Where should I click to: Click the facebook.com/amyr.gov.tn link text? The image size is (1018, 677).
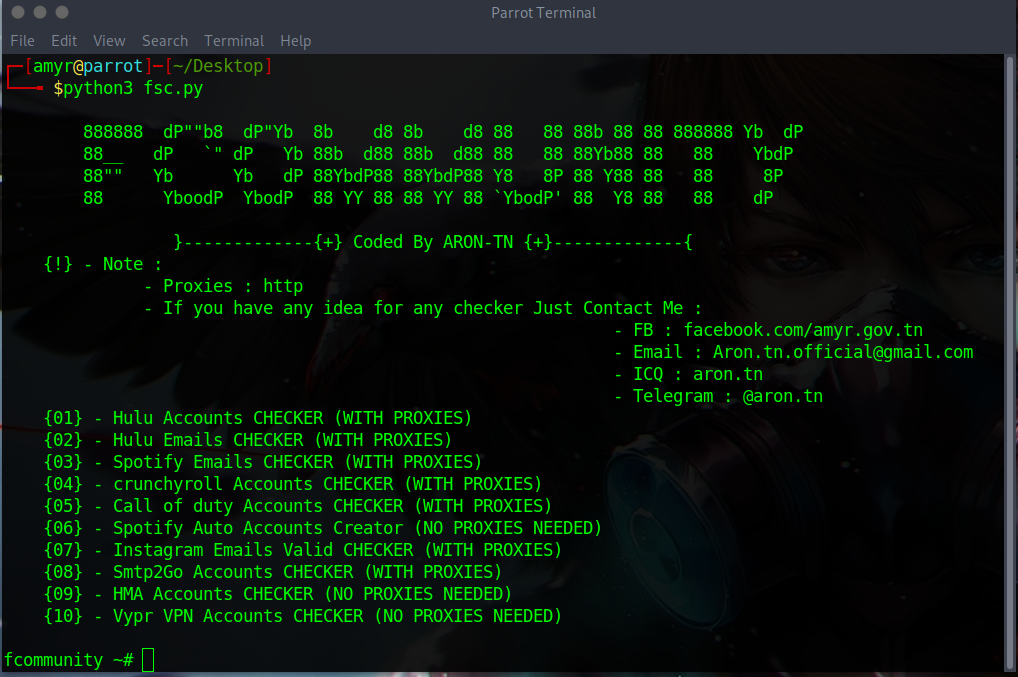(803, 330)
